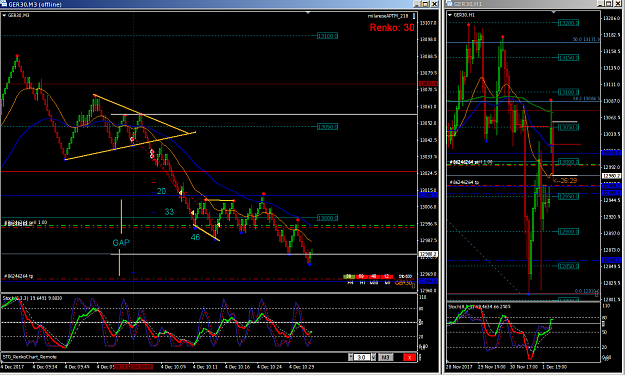The image size is (625, 375).
Task: Click the 4 Dec 10:29 time label on the M3 axis
Action: [x=301, y=367]
